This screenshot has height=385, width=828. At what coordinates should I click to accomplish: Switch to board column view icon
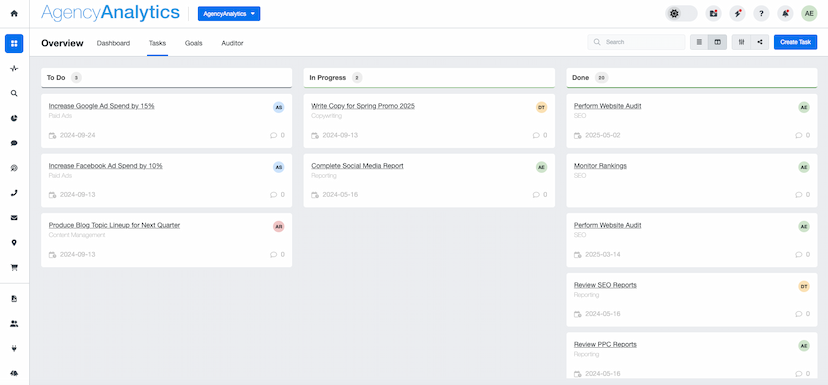pyautogui.click(x=718, y=42)
